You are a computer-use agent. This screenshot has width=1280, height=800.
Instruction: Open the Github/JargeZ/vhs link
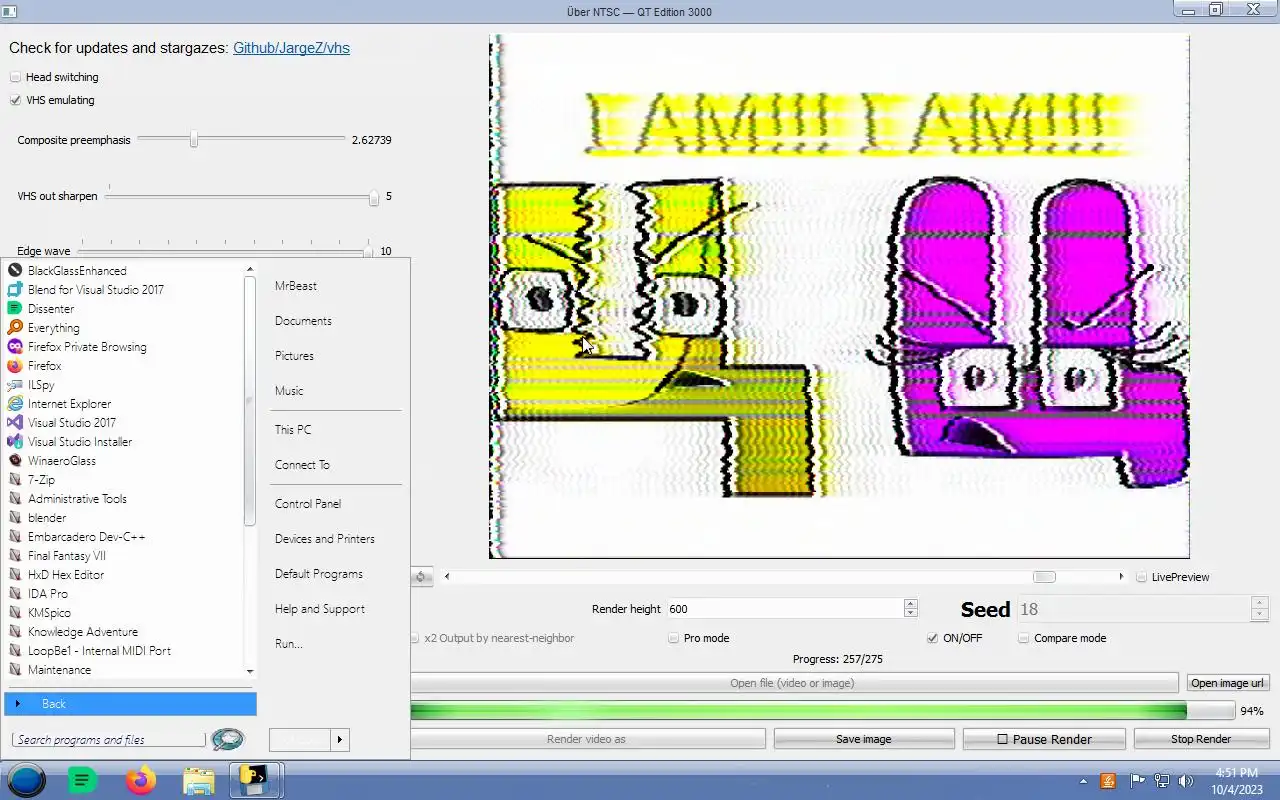coord(291,48)
